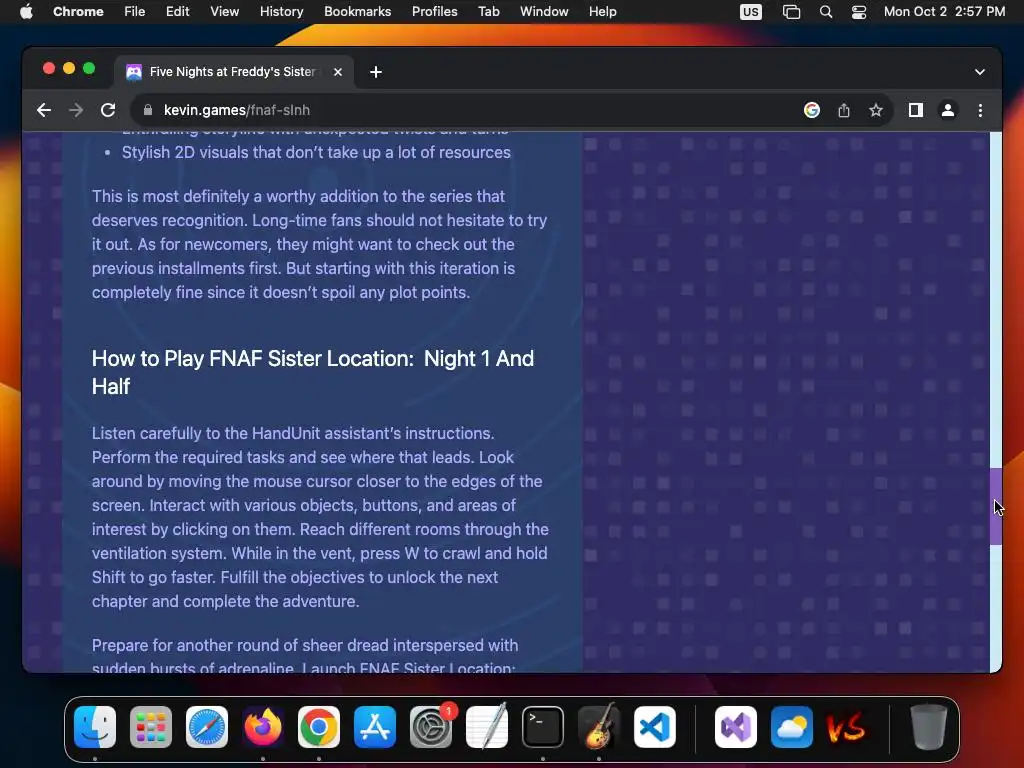
Task: Open Terminal from the dock
Action: (x=543, y=727)
